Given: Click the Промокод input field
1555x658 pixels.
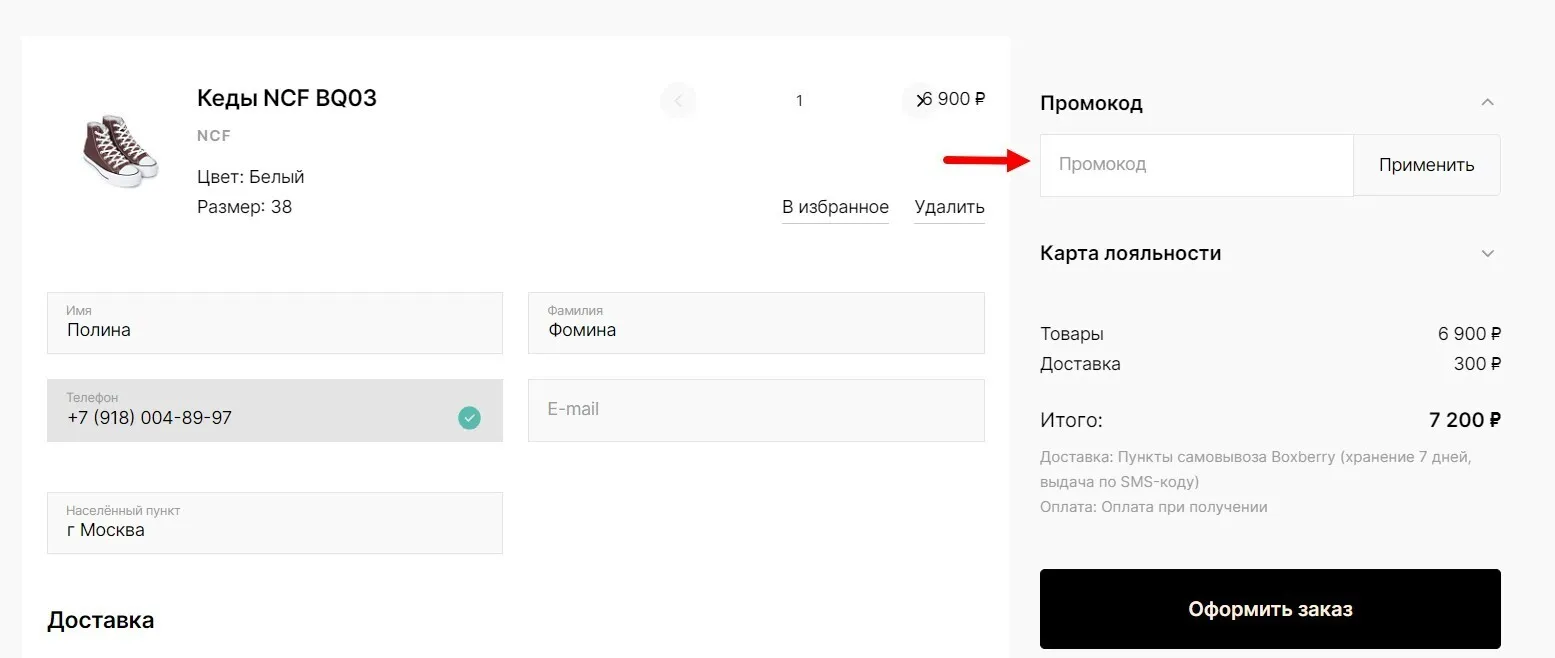Looking at the screenshot, I should pos(1197,165).
